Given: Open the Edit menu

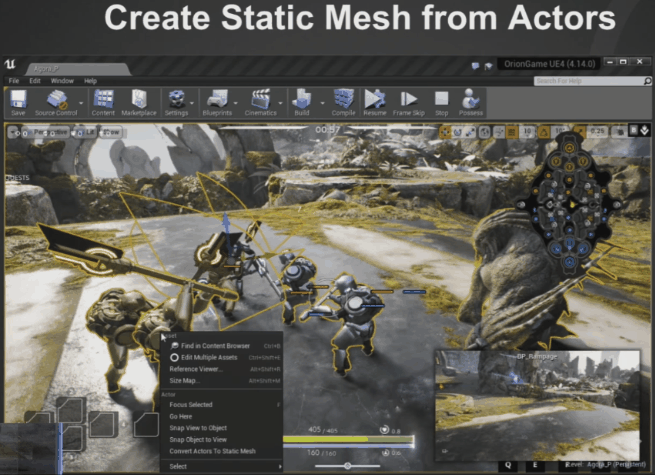Looking at the screenshot, I should 35,81.
